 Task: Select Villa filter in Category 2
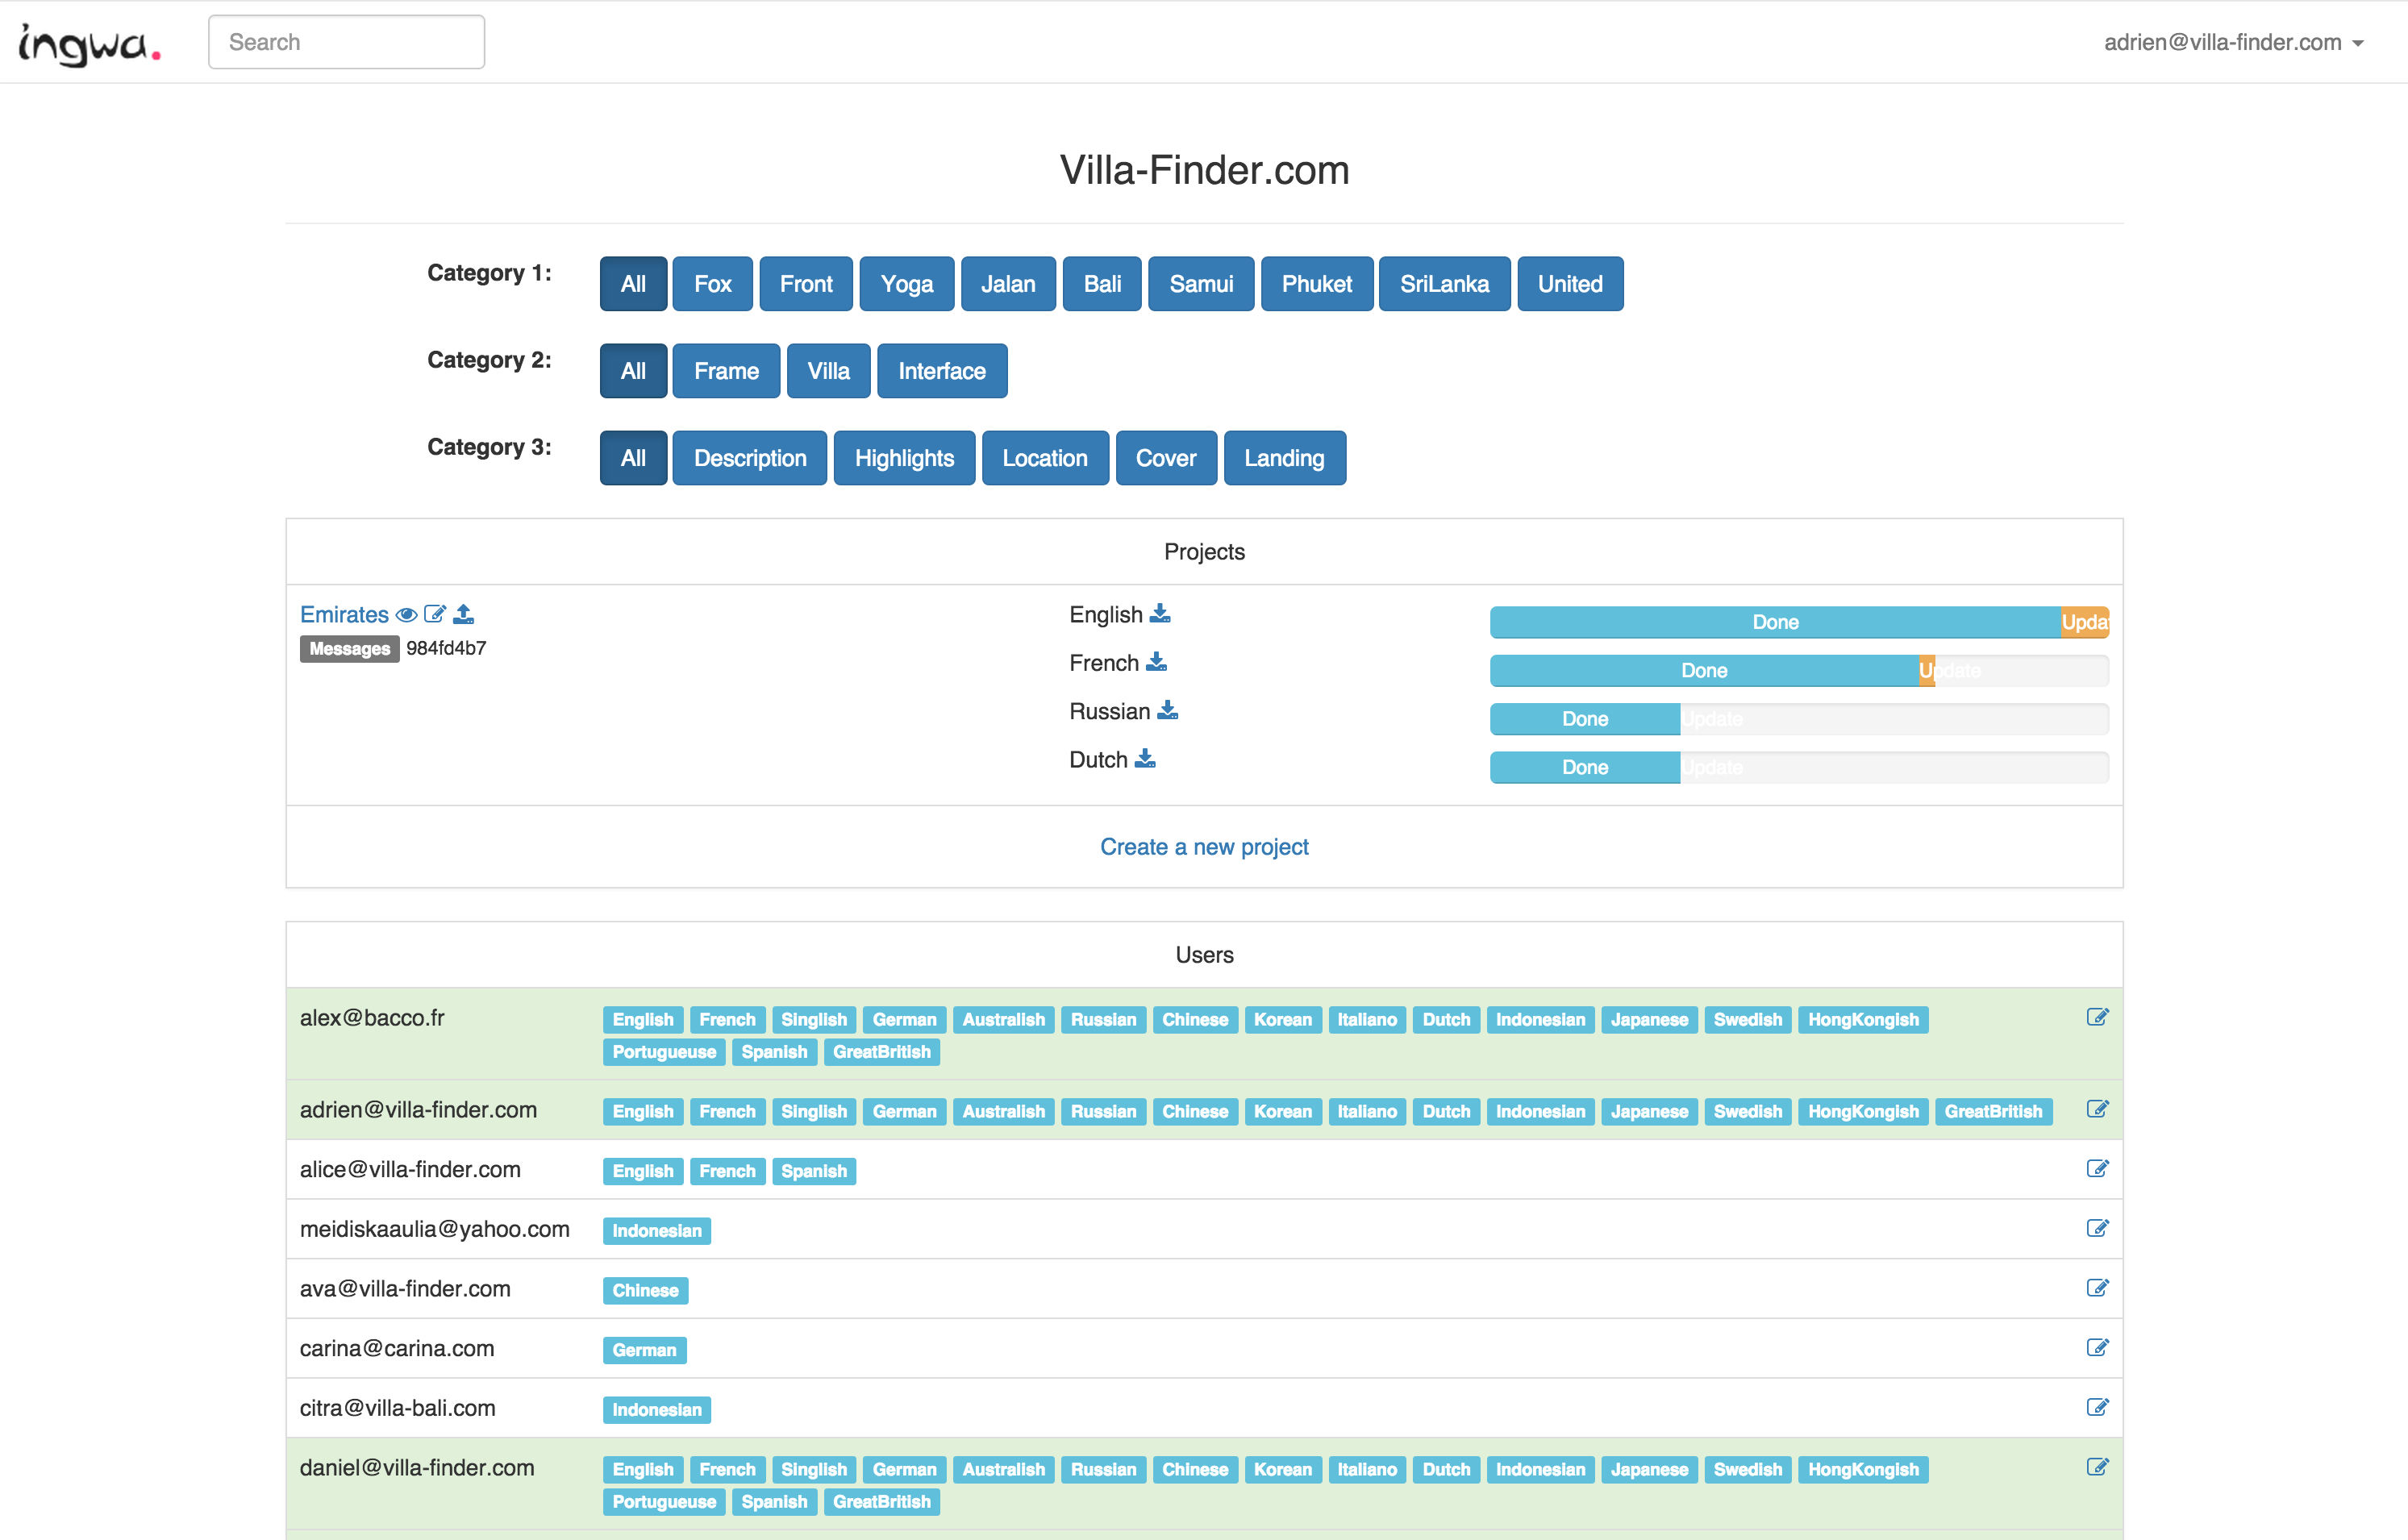coord(828,371)
